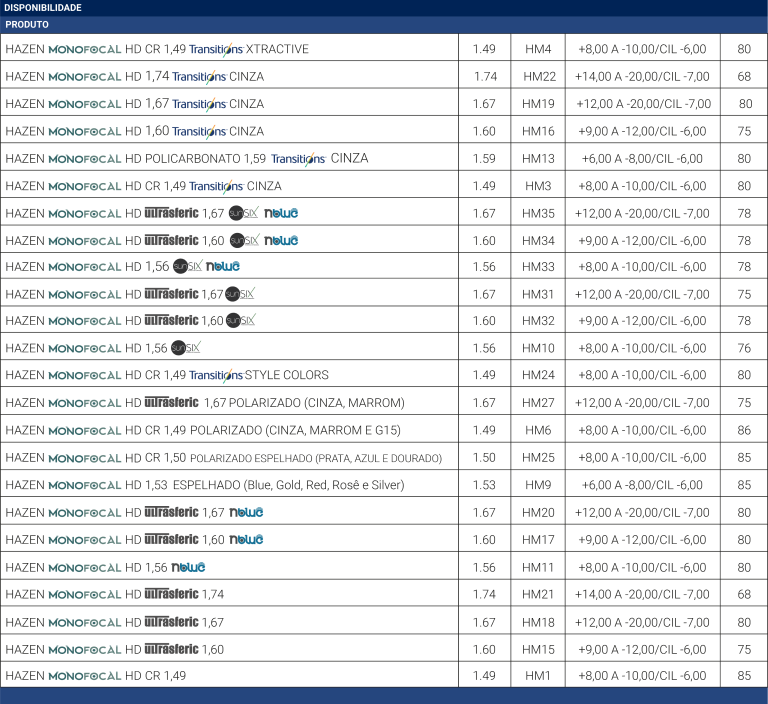Click the Ultrasferic logo in the HM21 row
Screen dimensions: 768x704
pos(171,594)
